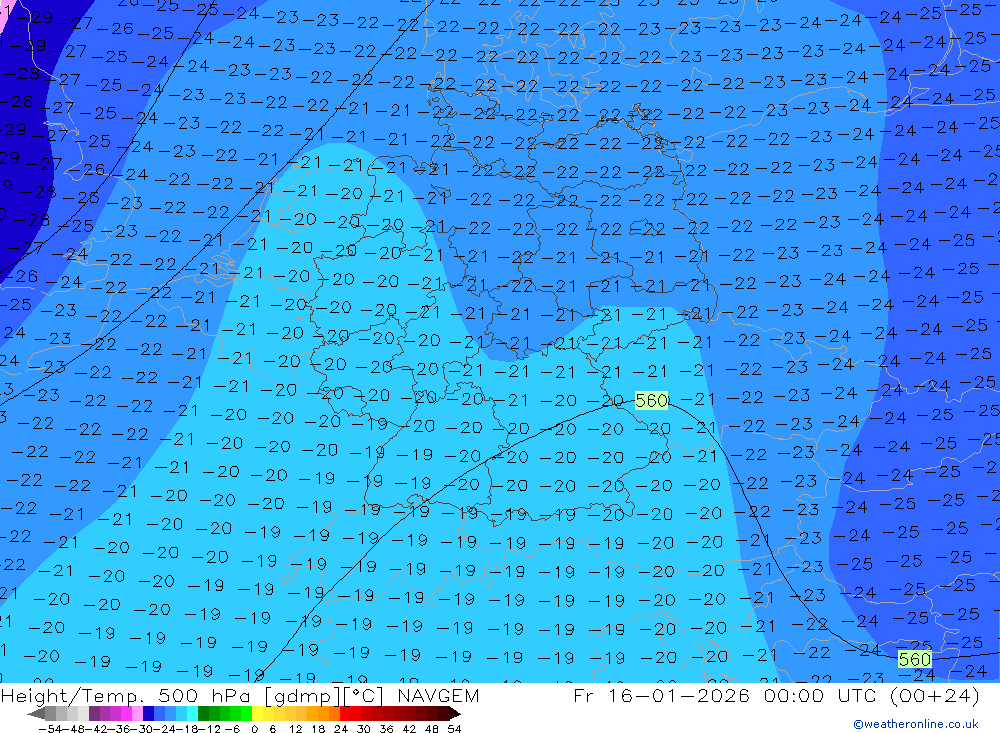Click the '00:00 UTC' time text

click(x=822, y=695)
